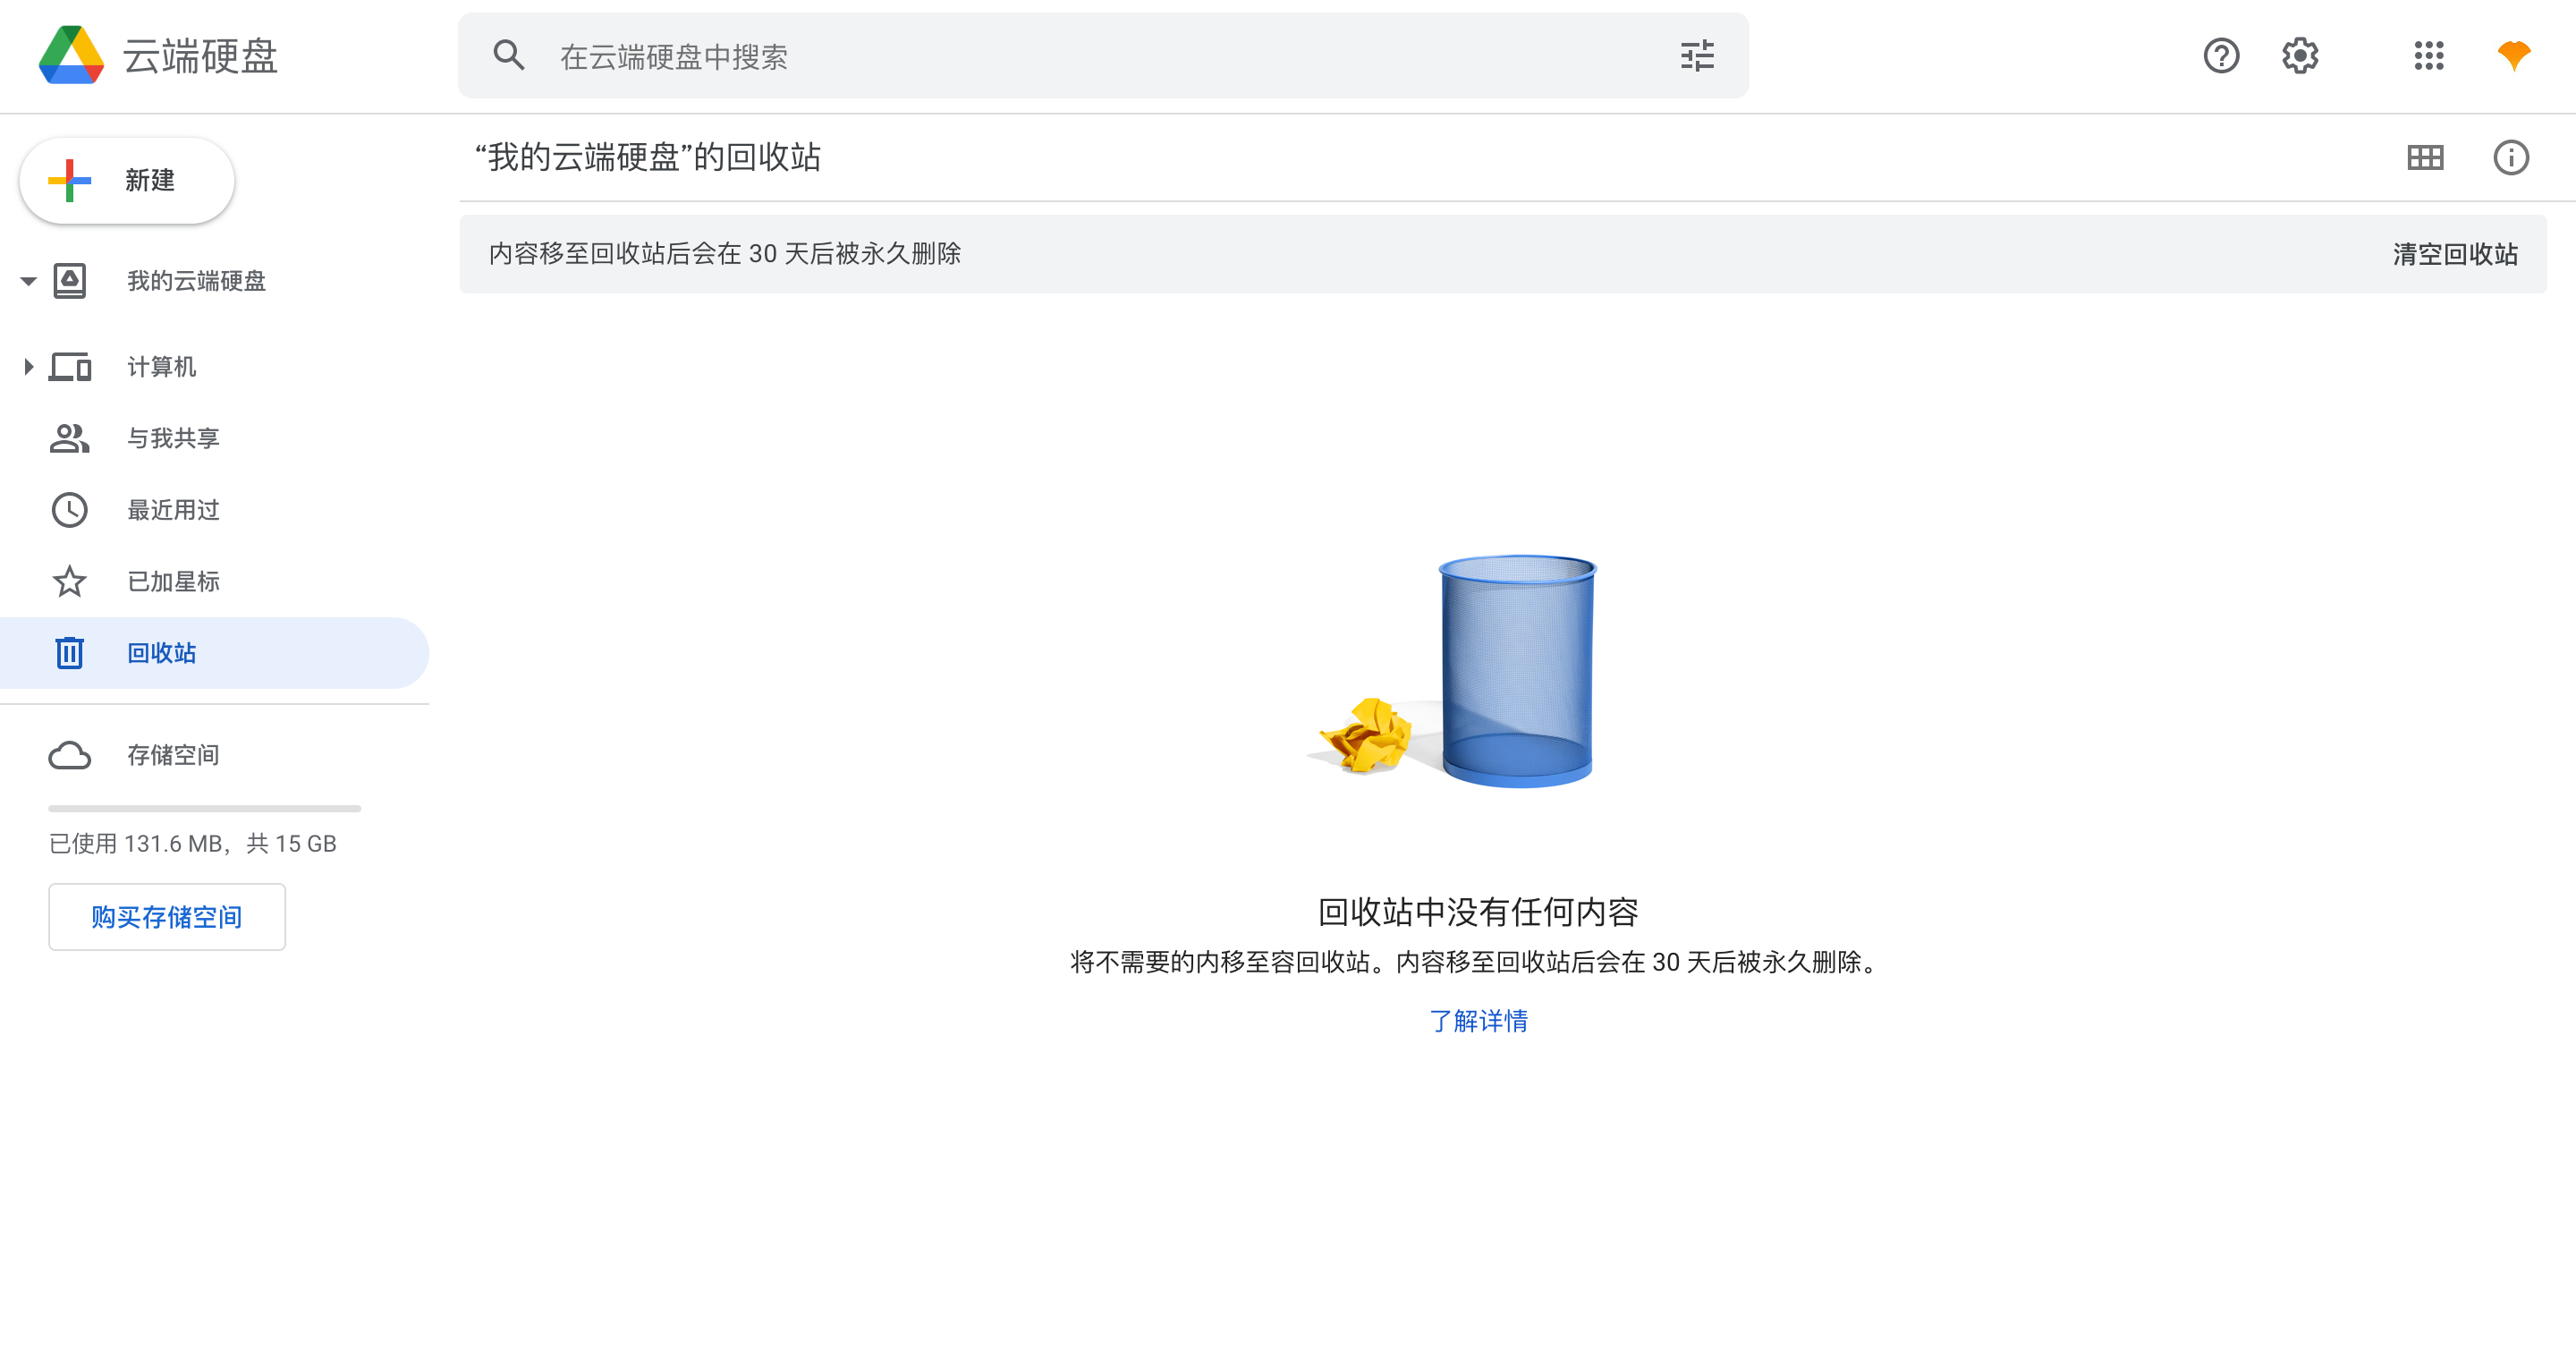Click the 存储空间 cloud icon
The height and width of the screenshot is (1367, 2576).
point(69,755)
